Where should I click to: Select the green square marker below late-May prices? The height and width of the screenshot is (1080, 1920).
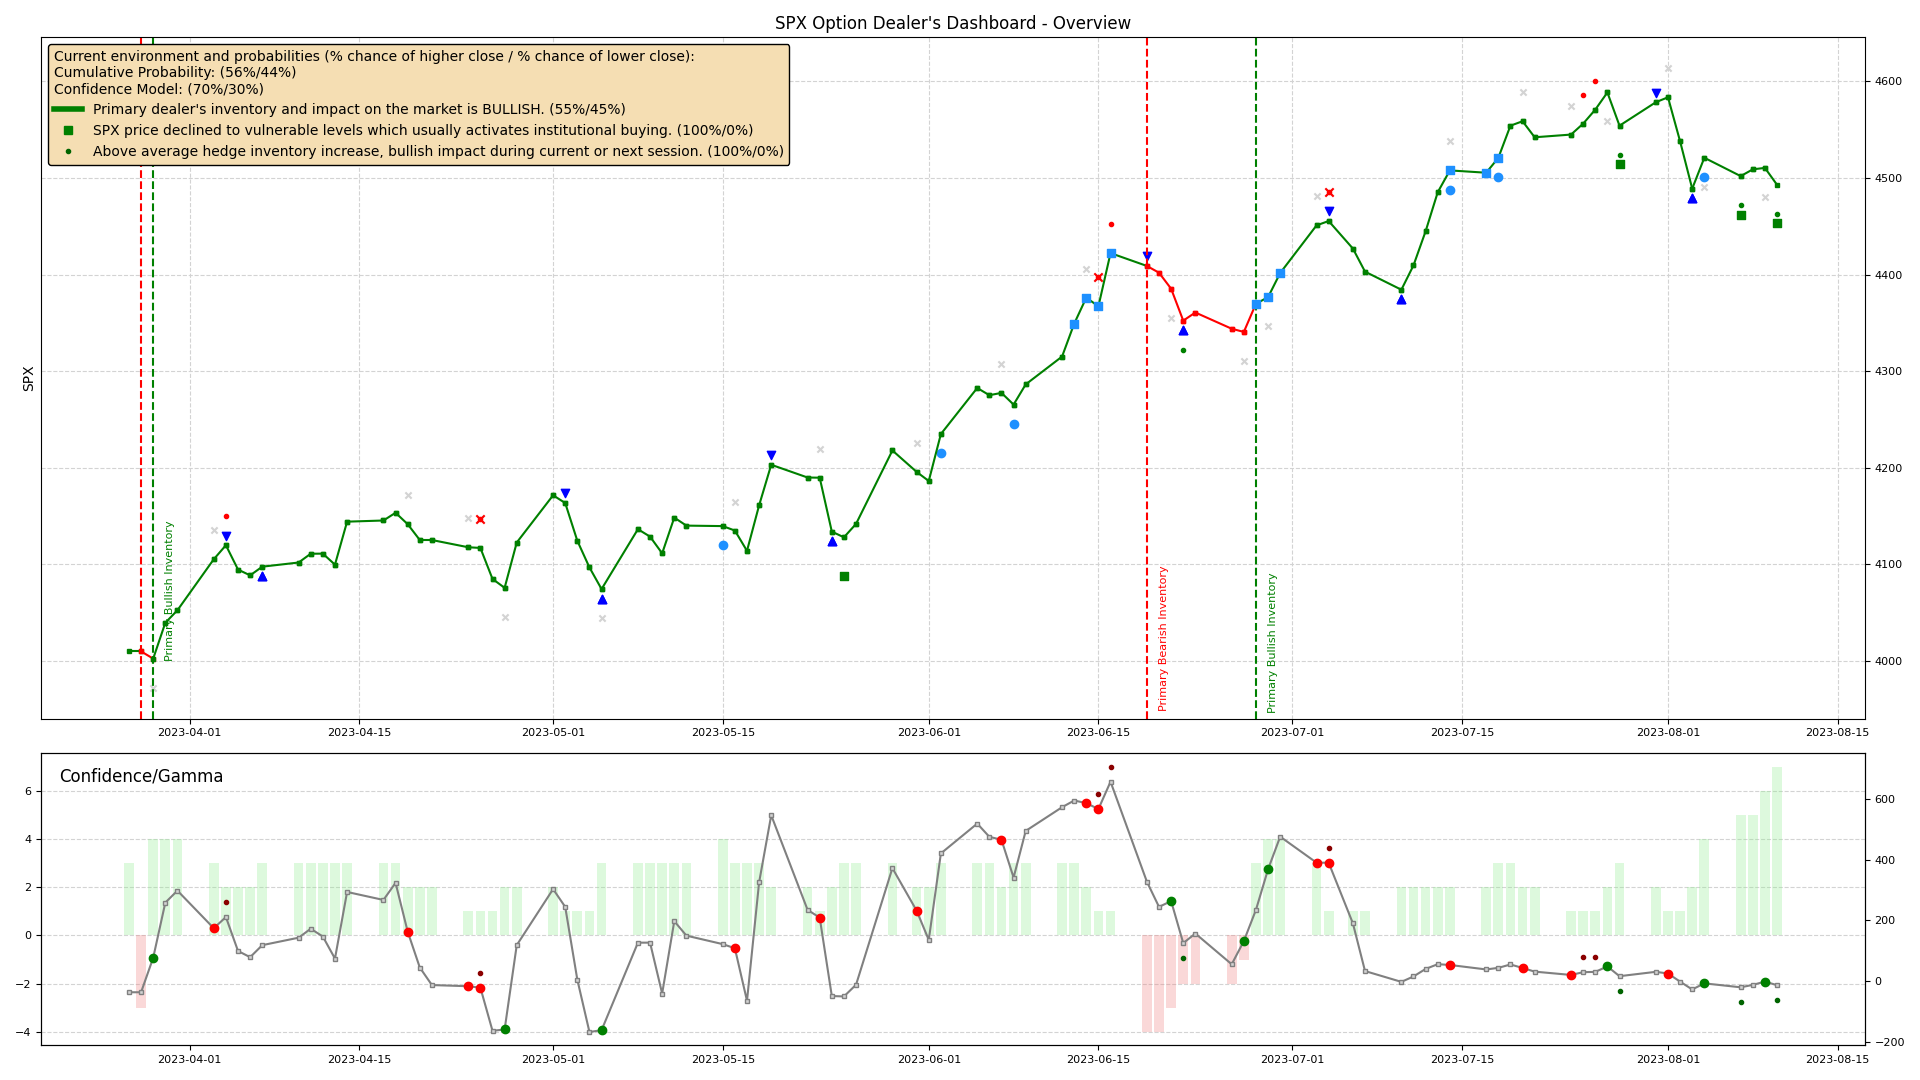[x=844, y=576]
